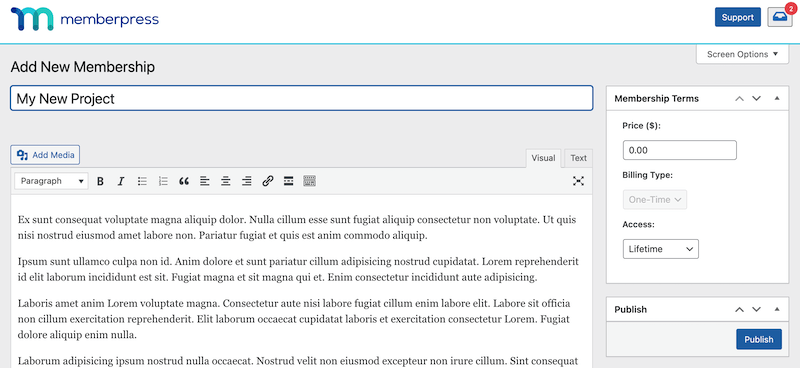Click the MemberPress logo
Screen dimensions: 800x368
coord(85,19)
